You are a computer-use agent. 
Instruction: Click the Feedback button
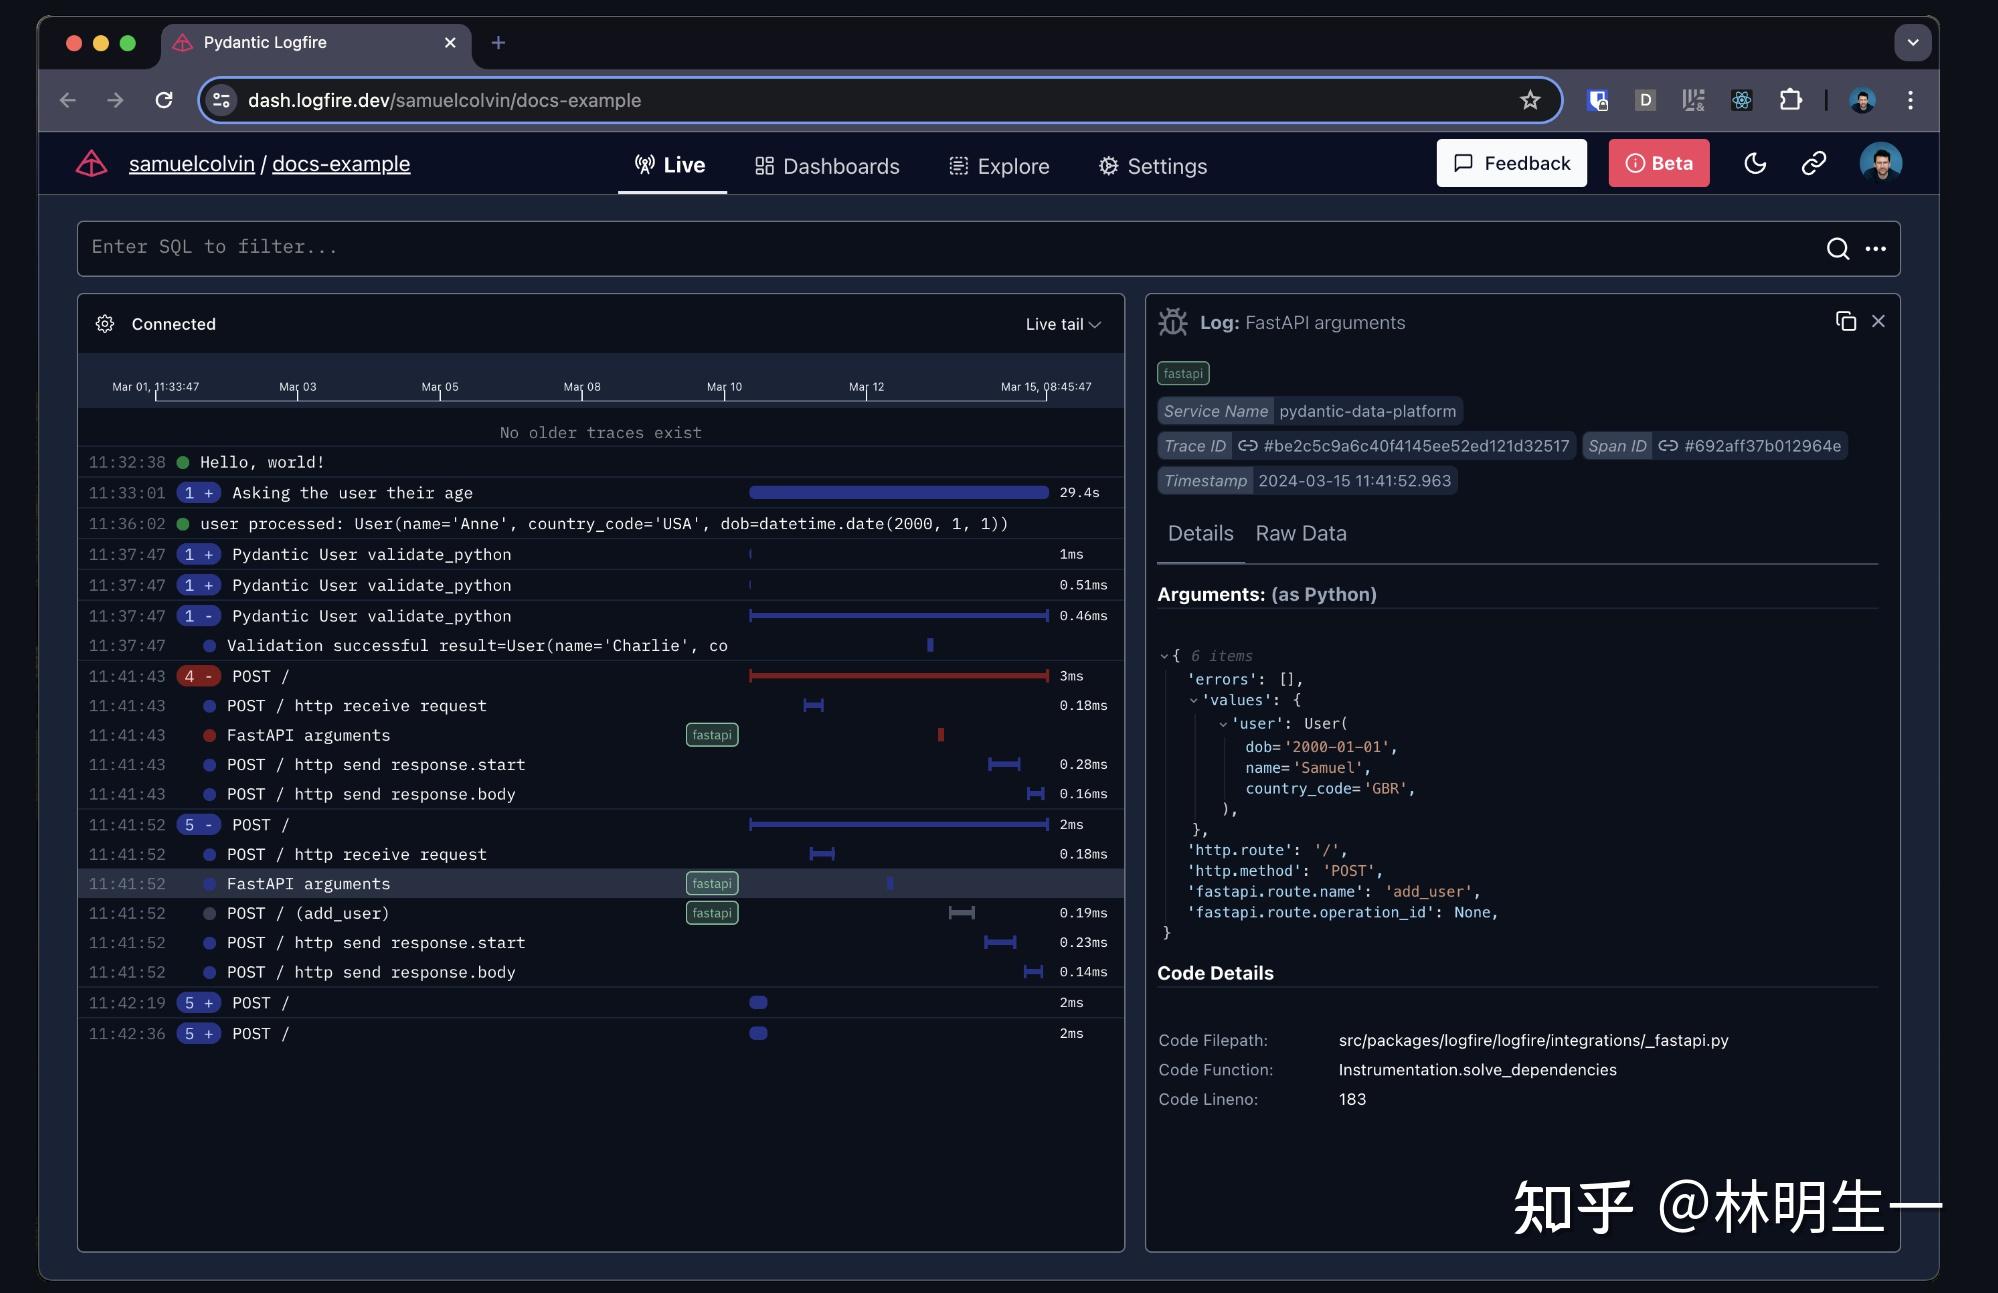coord(1511,163)
